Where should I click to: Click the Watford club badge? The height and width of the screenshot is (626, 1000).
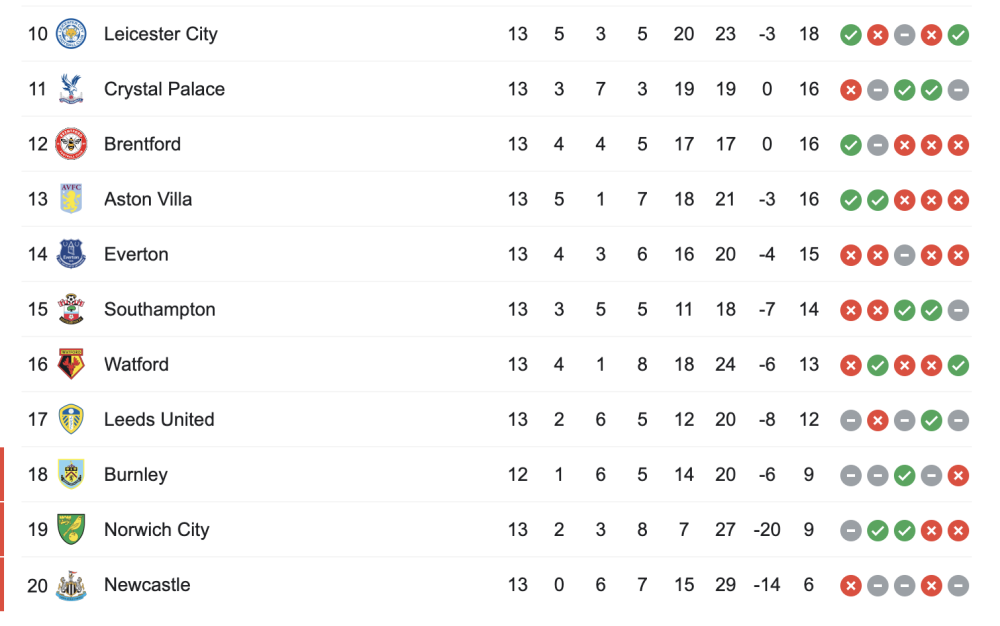[71, 364]
